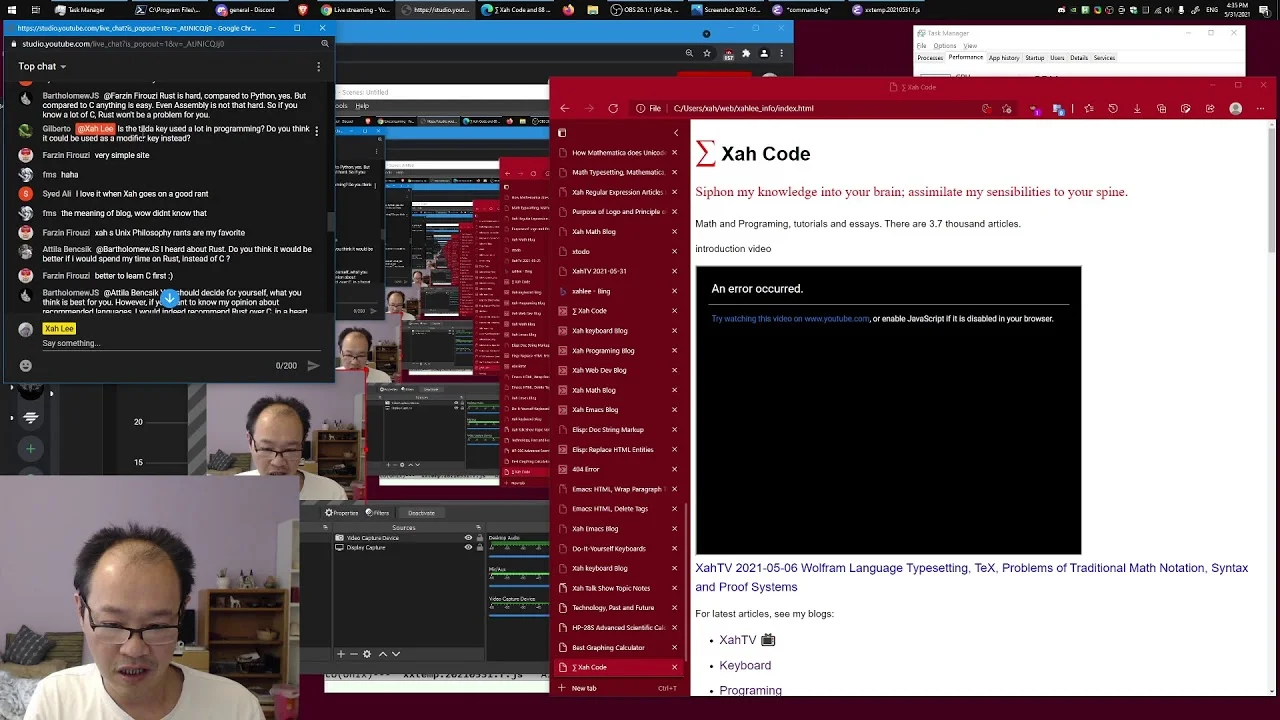Click Try watching this video on youtube.com
Image resolution: width=1280 pixels, height=720 pixels.
(x=790, y=319)
